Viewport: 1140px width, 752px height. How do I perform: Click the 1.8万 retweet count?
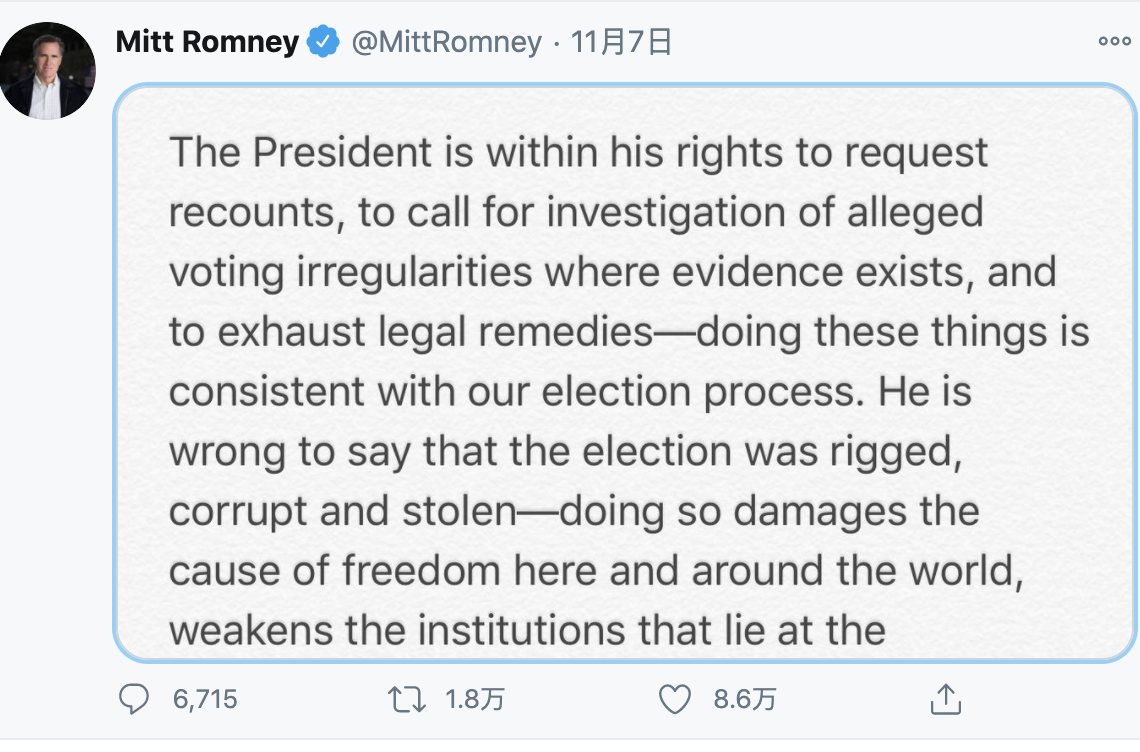[475, 700]
